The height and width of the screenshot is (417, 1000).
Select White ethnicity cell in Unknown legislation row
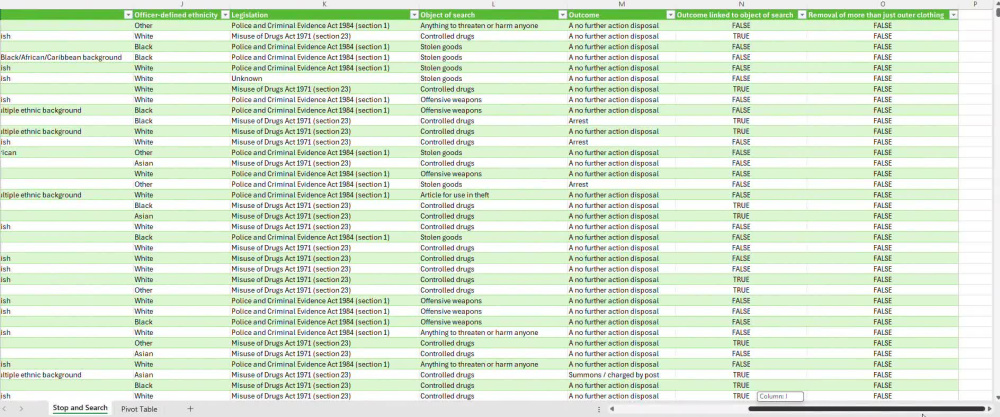point(181,78)
